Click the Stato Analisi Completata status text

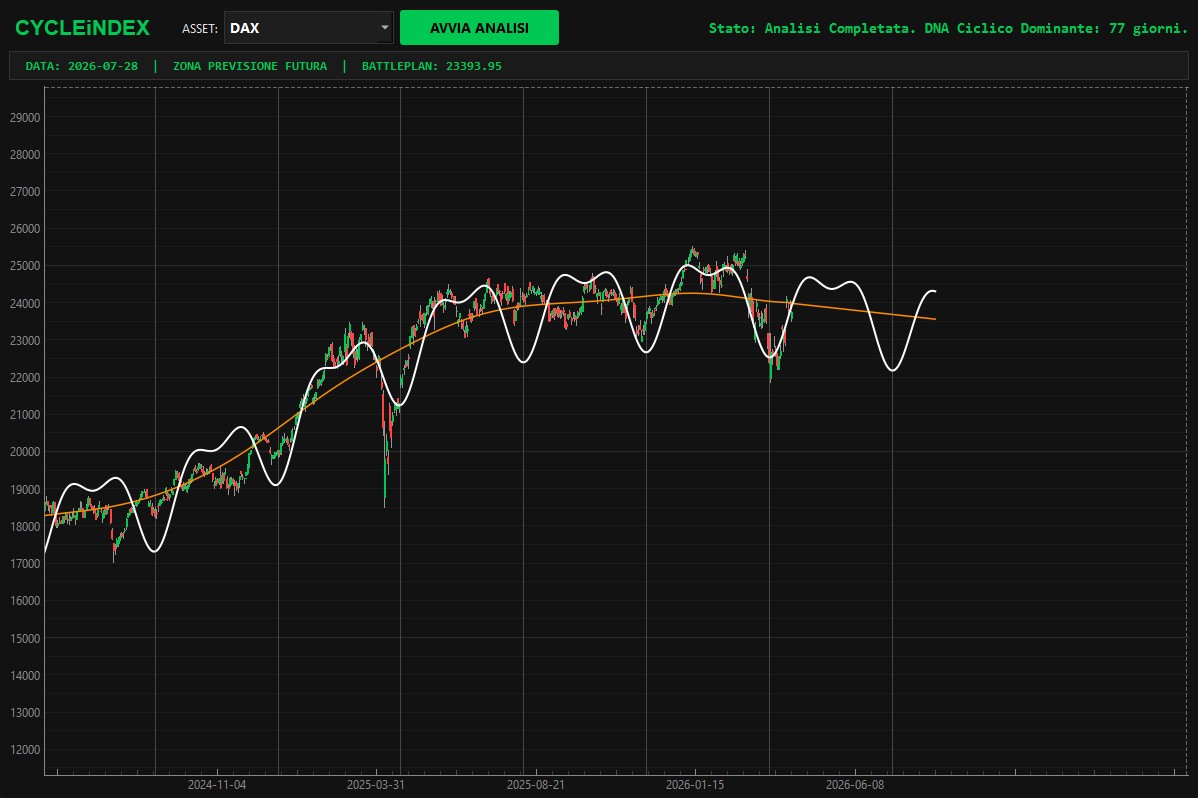pos(948,28)
